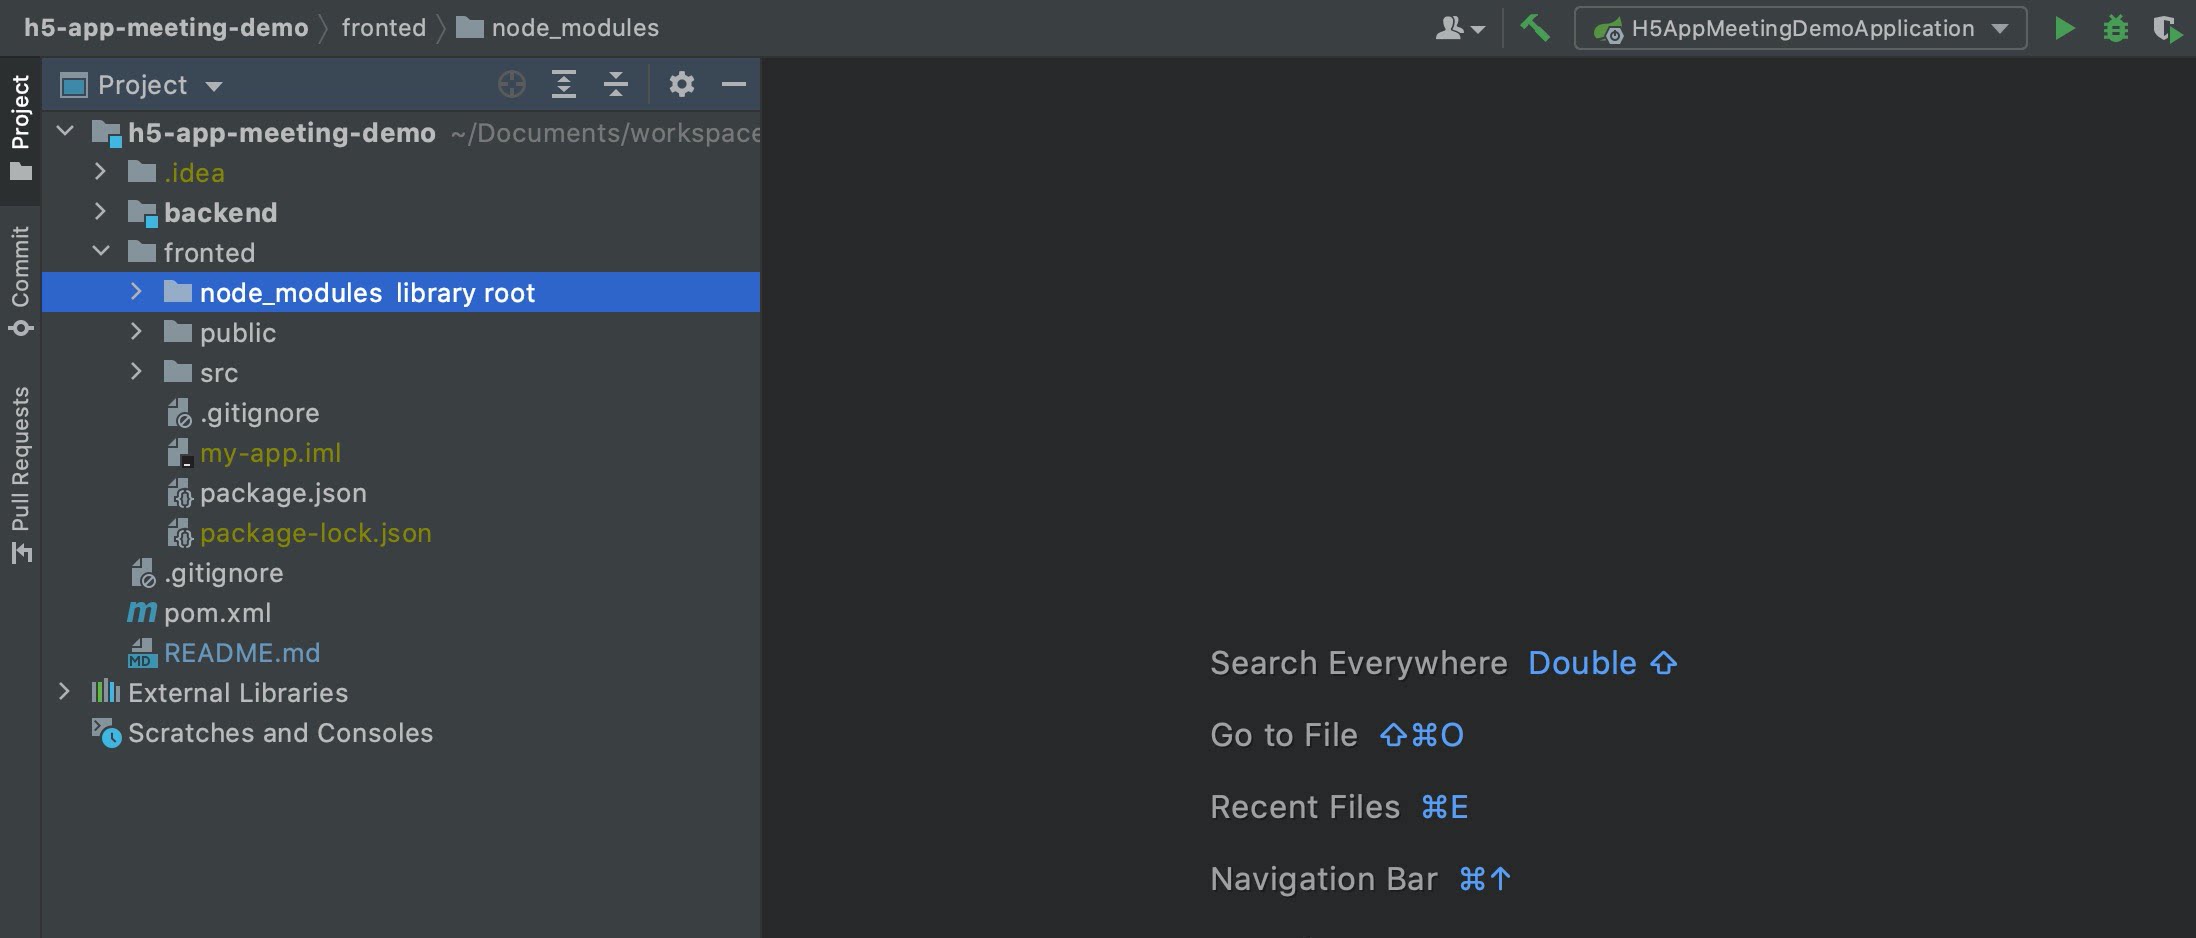Click the Build project hammer icon
The height and width of the screenshot is (938, 2196).
point(1535,28)
